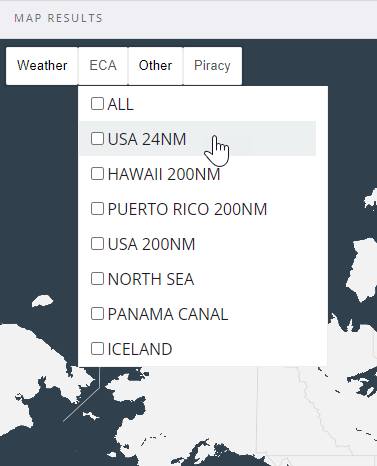Collapse the ECA dropdown menu
Viewport: 377px width, 466px height.
pyautogui.click(x=103, y=66)
